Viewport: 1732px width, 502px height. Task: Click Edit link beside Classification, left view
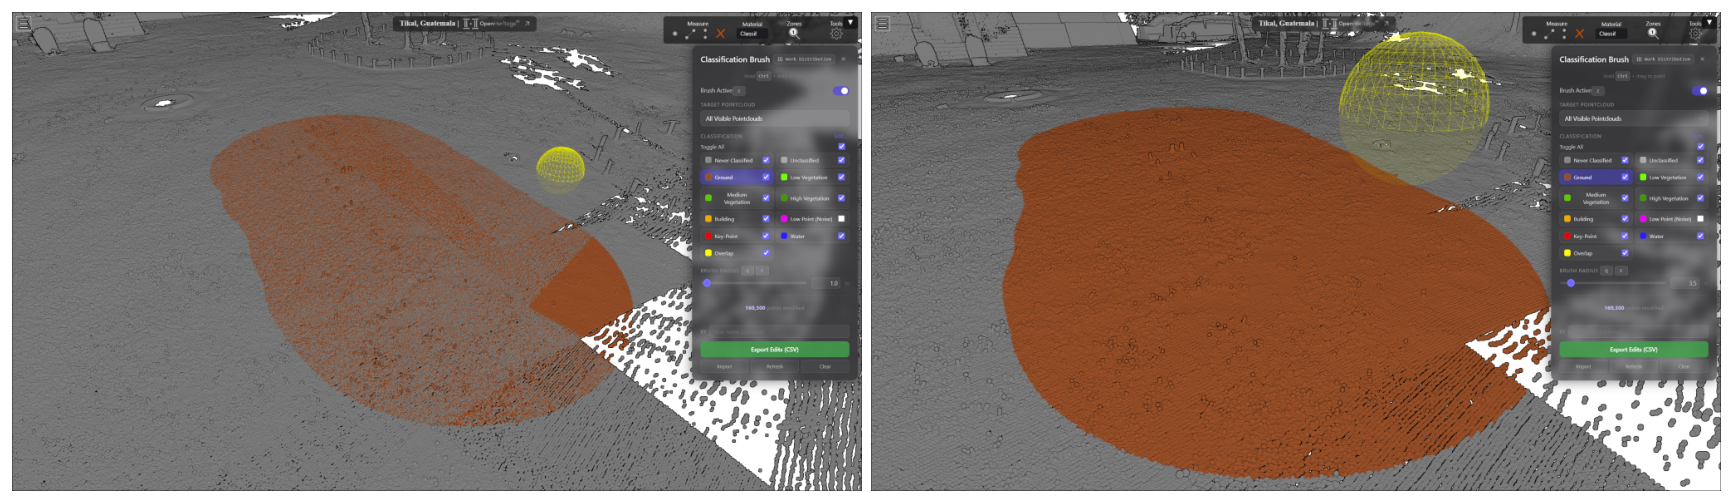tap(839, 136)
